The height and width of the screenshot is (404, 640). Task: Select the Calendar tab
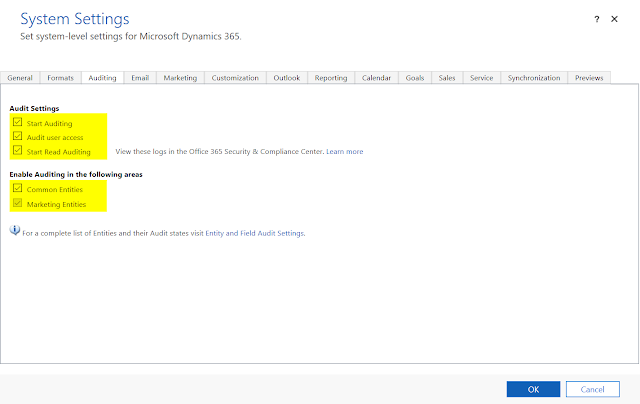point(376,78)
